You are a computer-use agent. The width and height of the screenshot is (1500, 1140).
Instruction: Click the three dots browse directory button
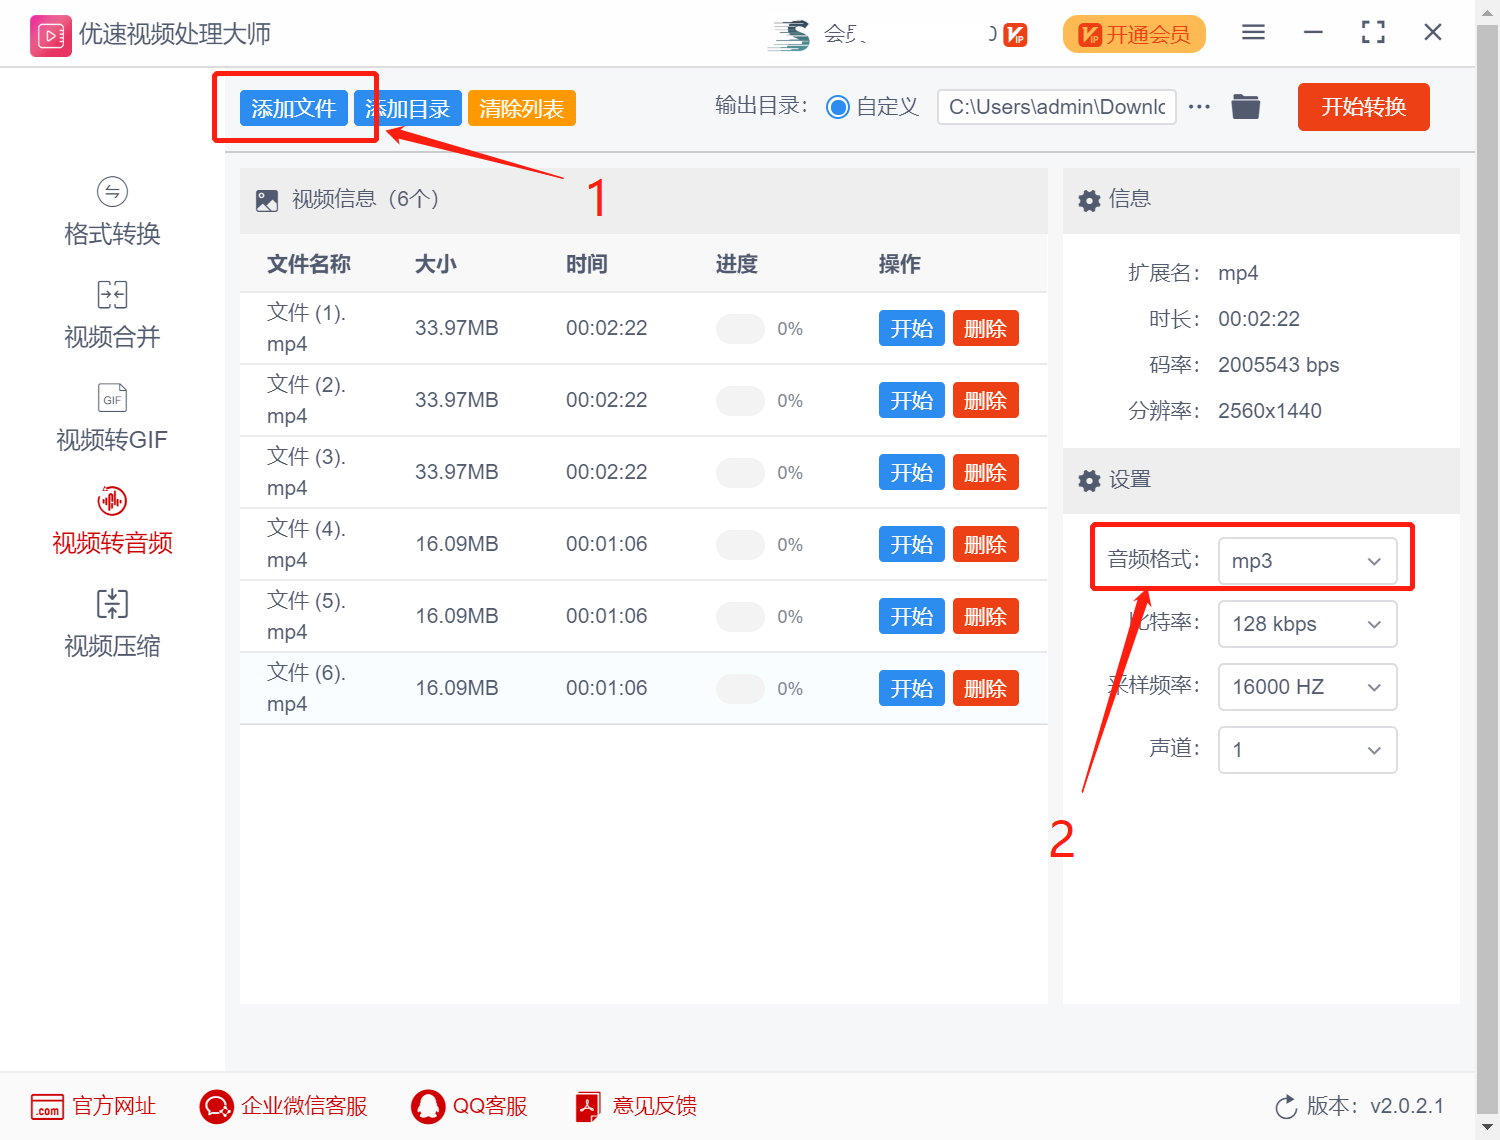pyautogui.click(x=1199, y=107)
